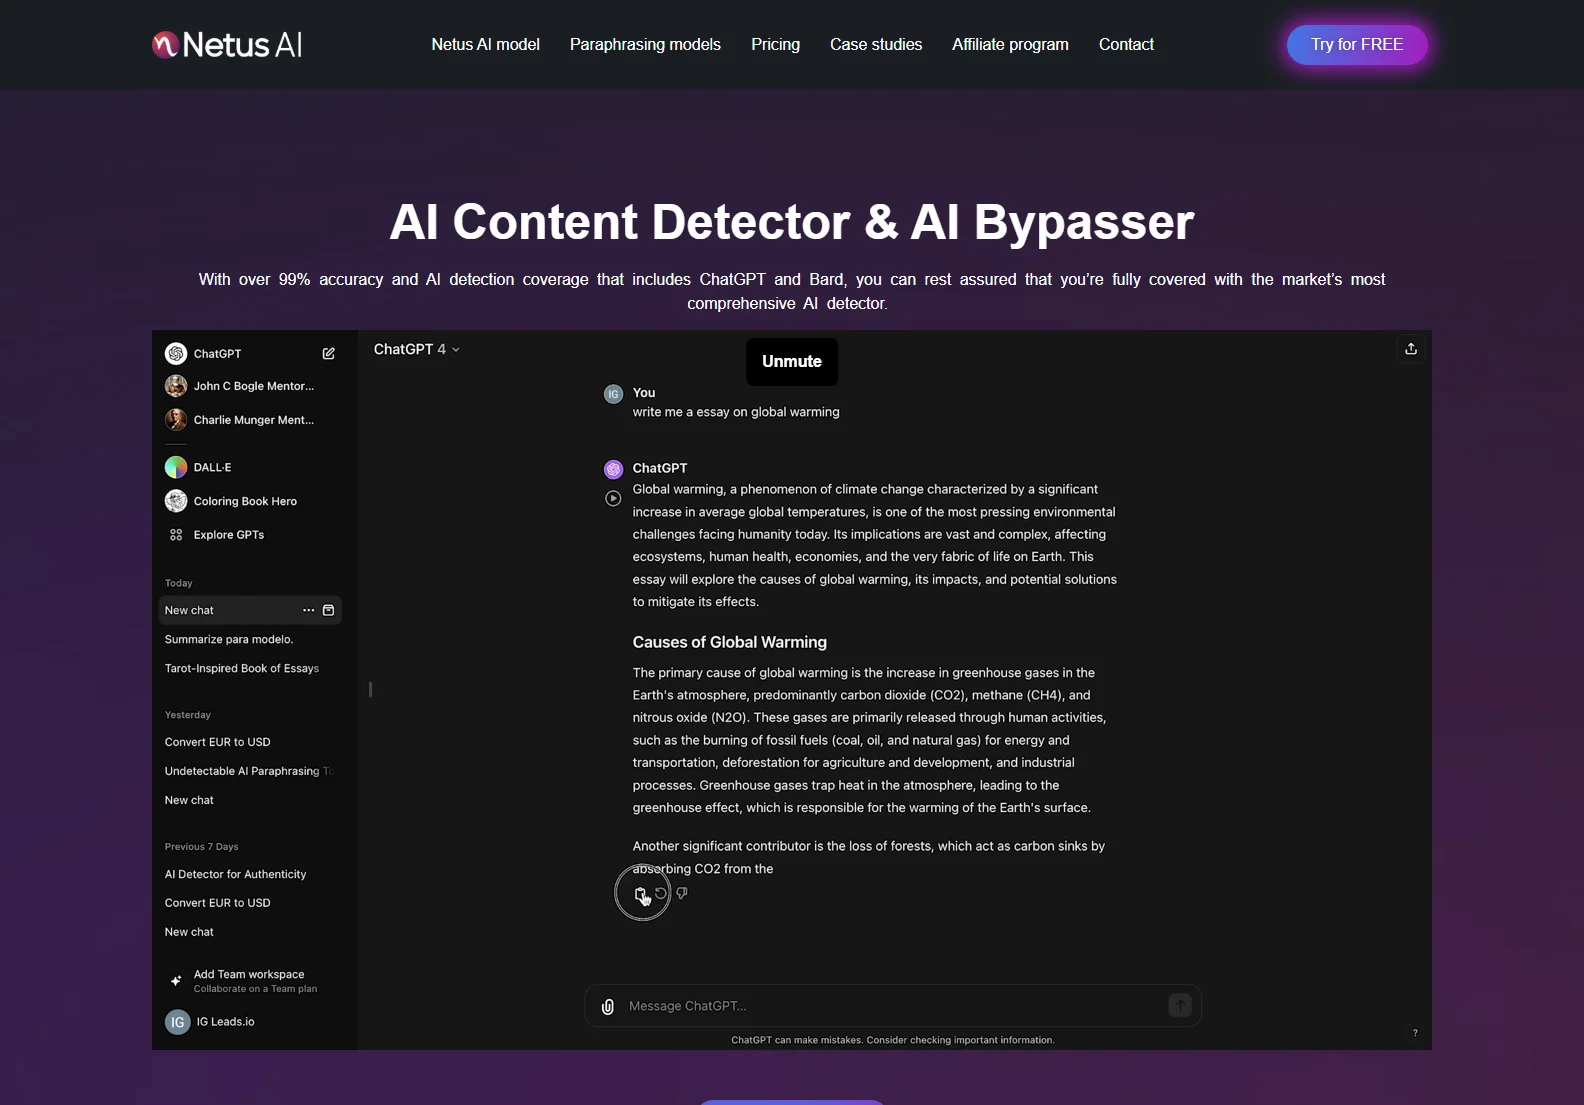The image size is (1584, 1105).
Task: Open Convert EUR to USD under Yesterday
Action: 218,742
